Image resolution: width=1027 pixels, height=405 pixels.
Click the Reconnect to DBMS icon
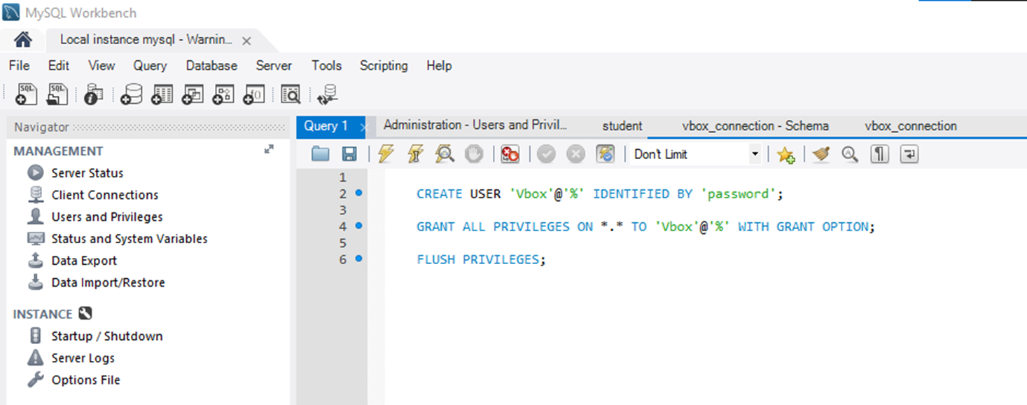click(x=327, y=95)
